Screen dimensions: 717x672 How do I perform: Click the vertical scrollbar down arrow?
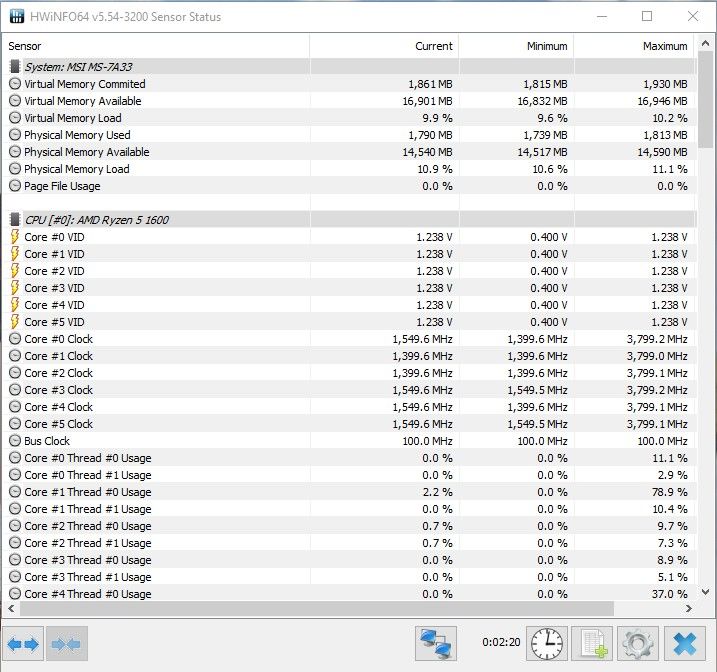[x=706, y=592]
